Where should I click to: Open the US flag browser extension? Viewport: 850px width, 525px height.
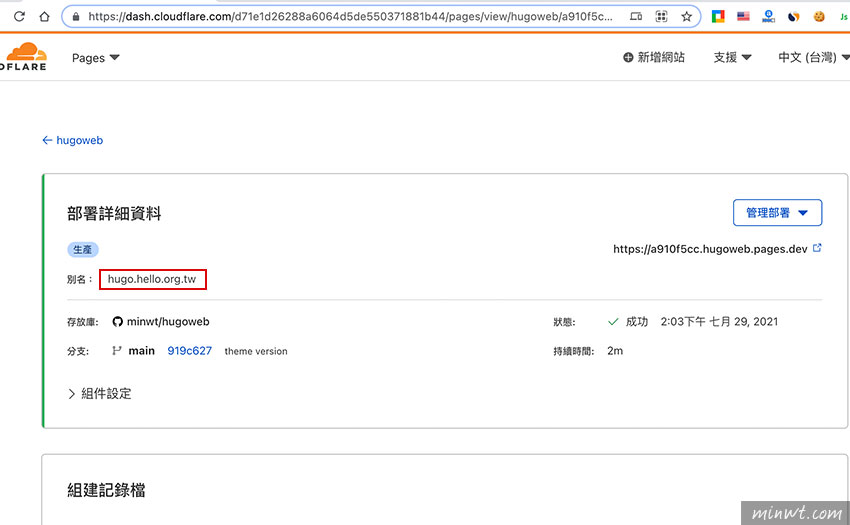[x=743, y=16]
